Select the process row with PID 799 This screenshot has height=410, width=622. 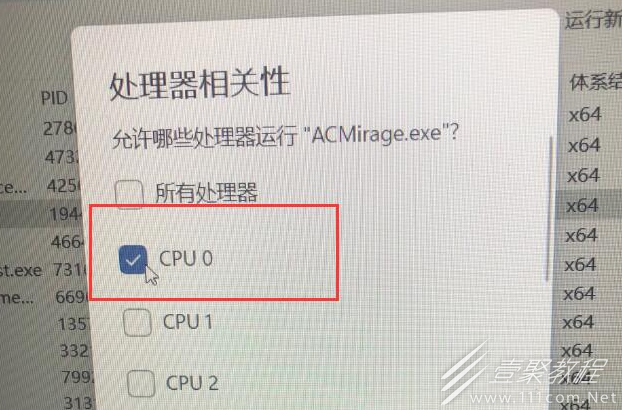coord(46,377)
